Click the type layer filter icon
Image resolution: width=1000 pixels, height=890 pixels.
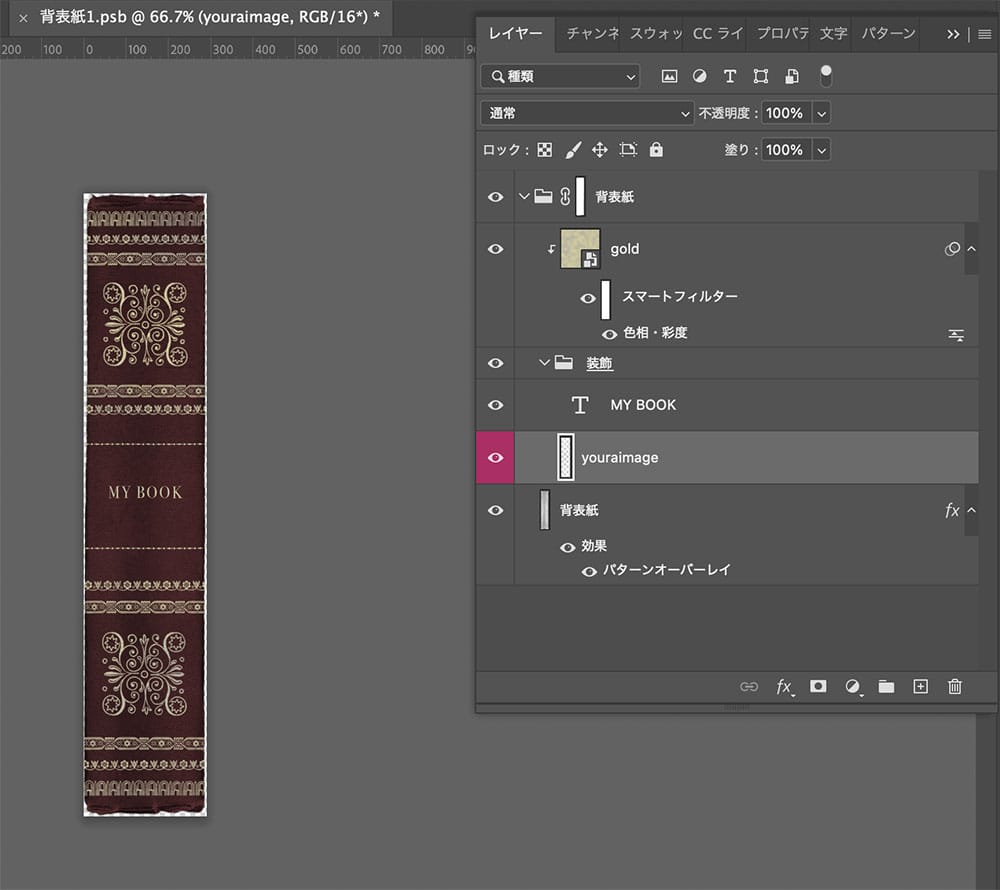tap(730, 76)
